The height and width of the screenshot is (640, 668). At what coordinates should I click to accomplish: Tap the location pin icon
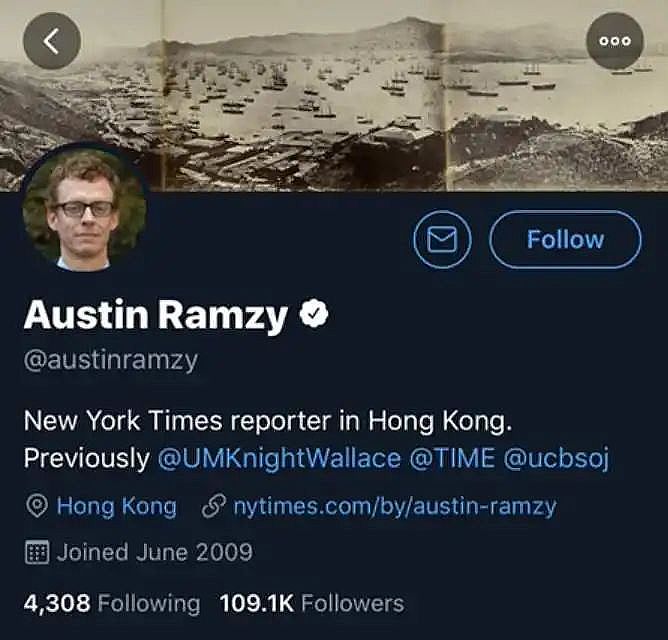click(x=37, y=506)
